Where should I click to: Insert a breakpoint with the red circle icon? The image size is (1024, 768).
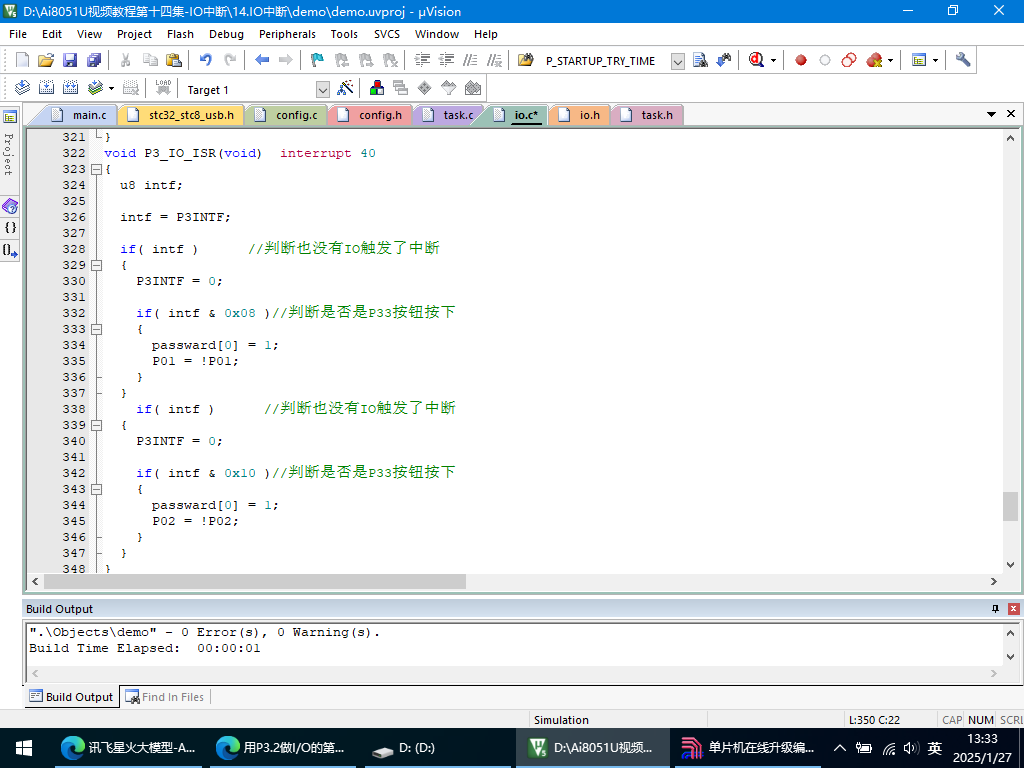tap(801, 60)
